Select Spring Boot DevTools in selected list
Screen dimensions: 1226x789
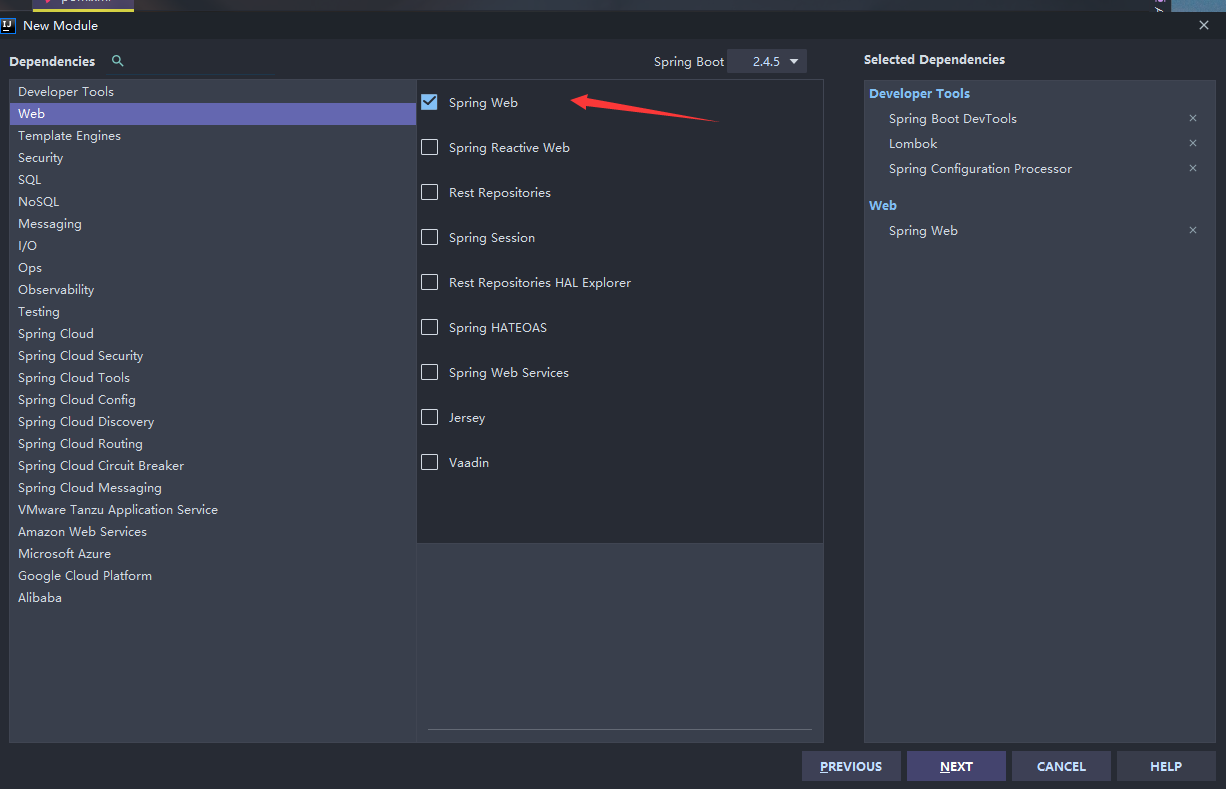click(952, 118)
